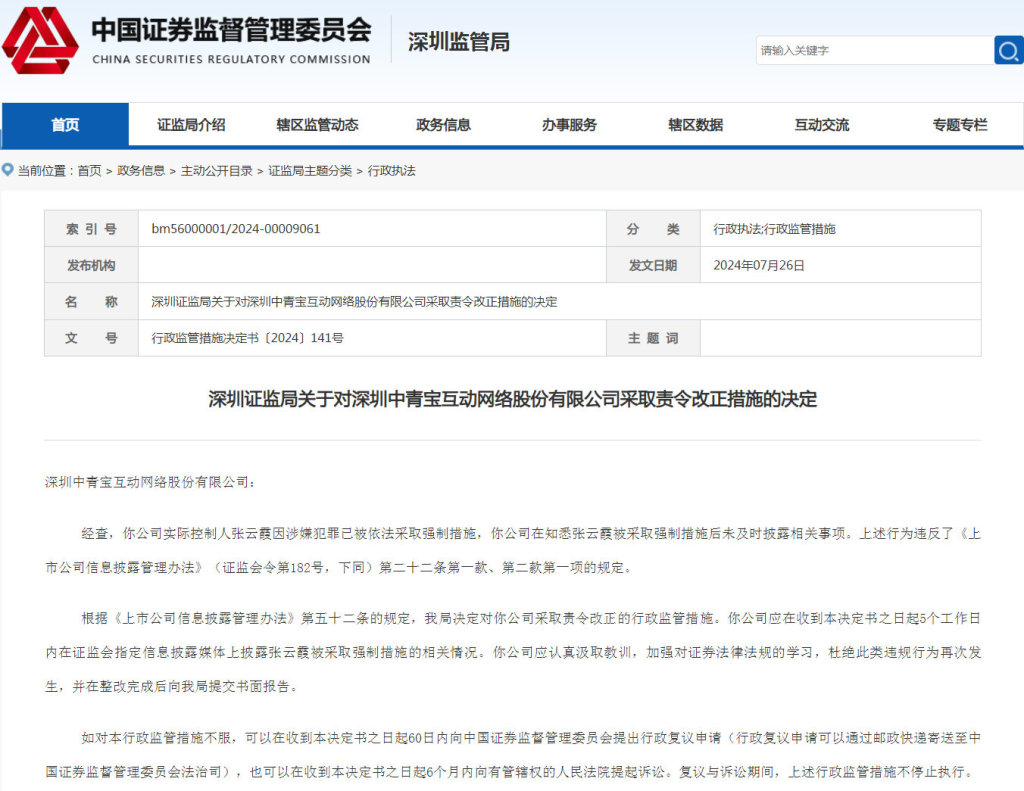This screenshot has width=1024, height=791.
Task: Click the document name in the table row
Action: (x=355, y=302)
